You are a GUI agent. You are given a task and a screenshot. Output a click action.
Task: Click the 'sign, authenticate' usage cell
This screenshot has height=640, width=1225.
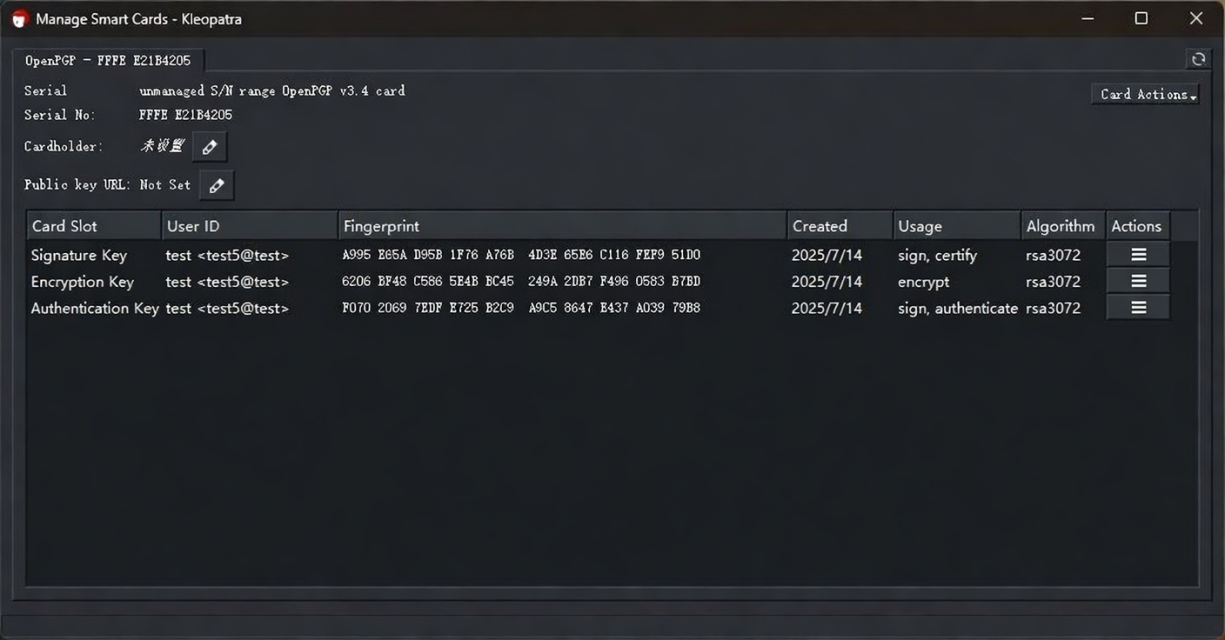[958, 308]
